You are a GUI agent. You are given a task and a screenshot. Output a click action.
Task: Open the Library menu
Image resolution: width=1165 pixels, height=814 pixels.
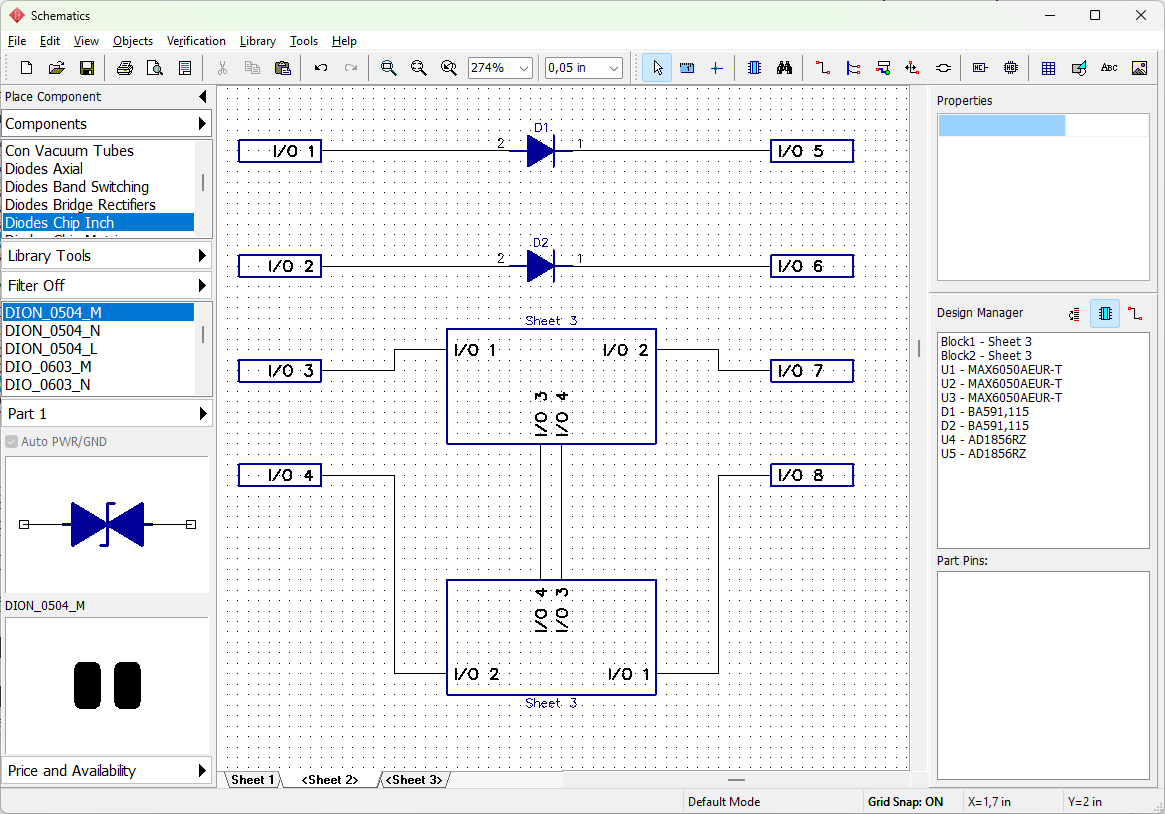pos(258,41)
